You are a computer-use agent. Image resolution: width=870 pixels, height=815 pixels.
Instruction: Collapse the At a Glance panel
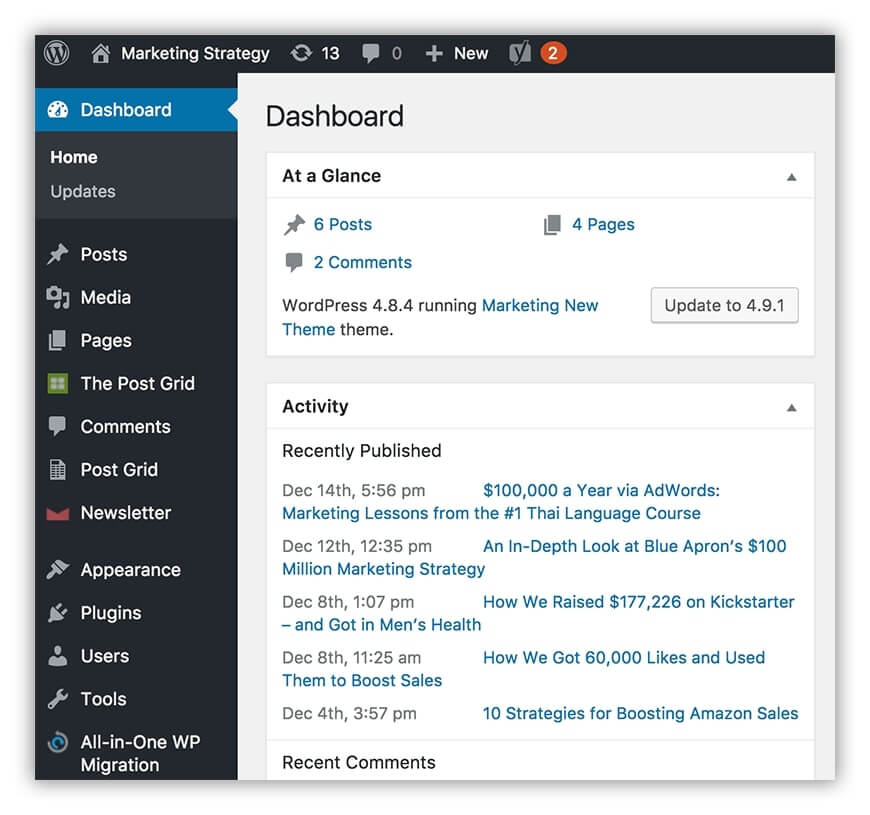(792, 177)
